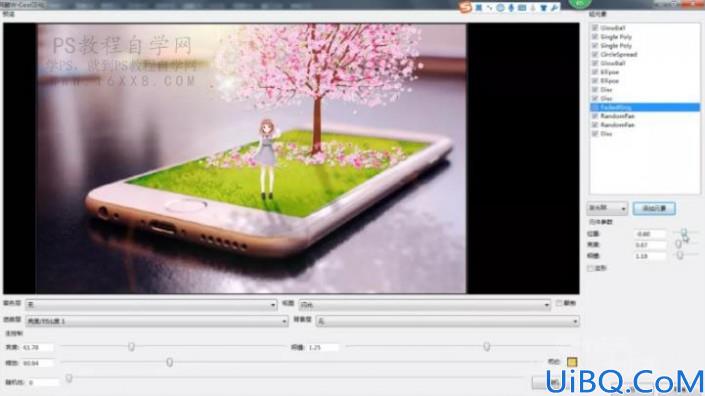The image size is (705, 396).
Task: Click the main control field showing 61.78
Action: click(x=37, y=347)
